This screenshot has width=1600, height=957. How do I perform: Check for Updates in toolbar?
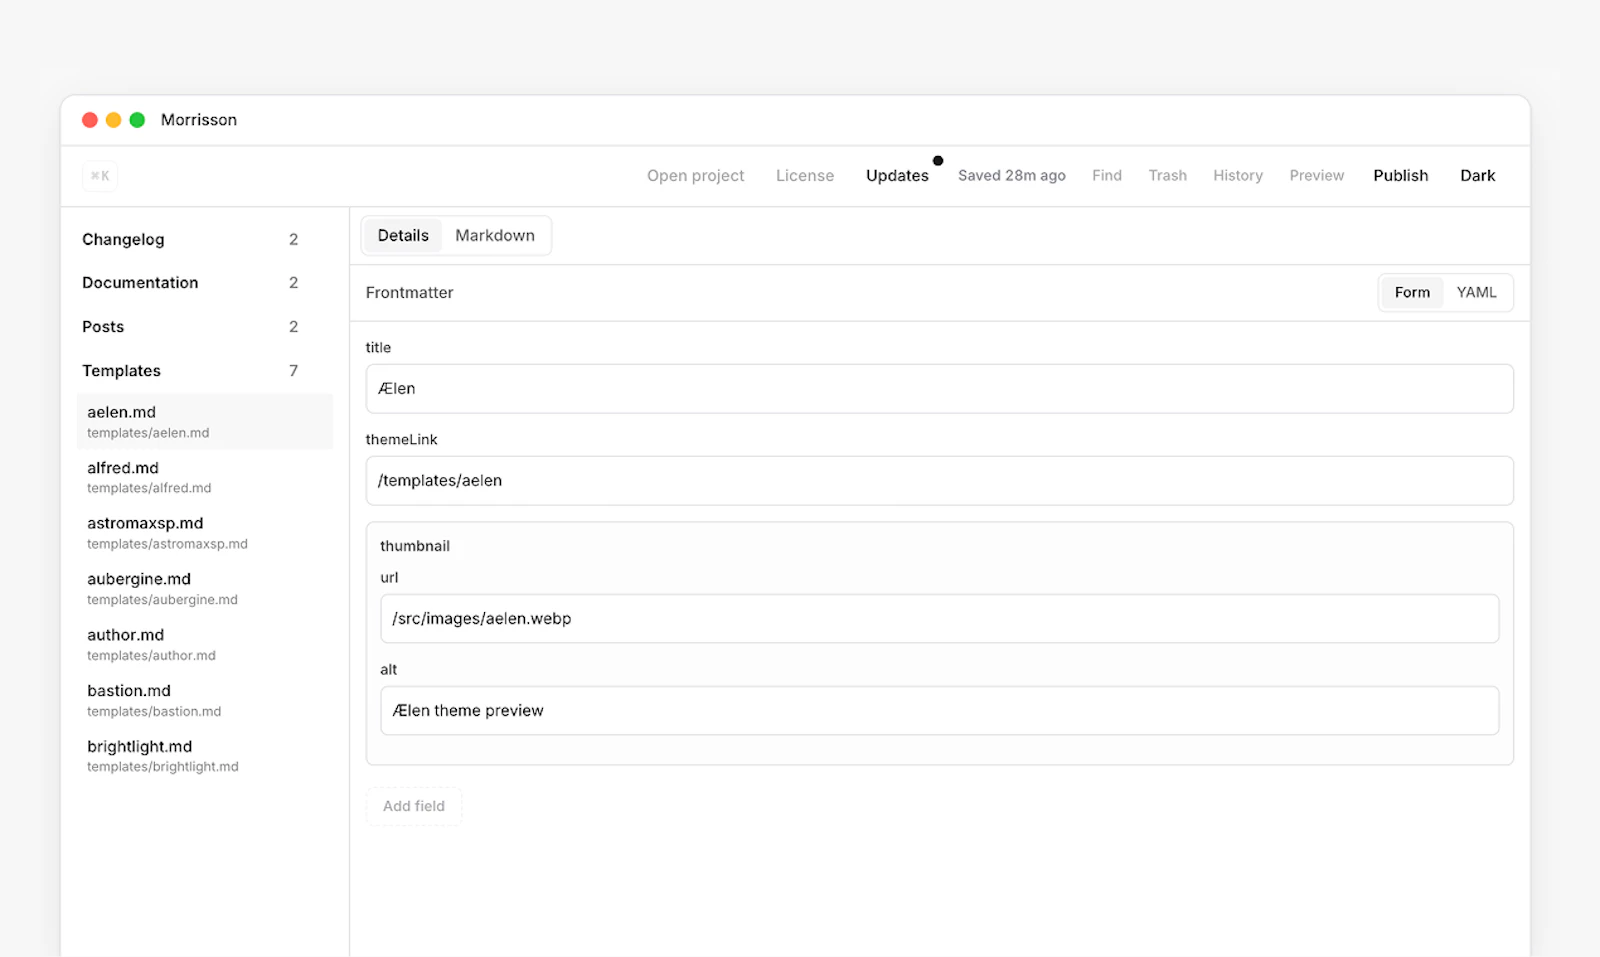pos(897,176)
